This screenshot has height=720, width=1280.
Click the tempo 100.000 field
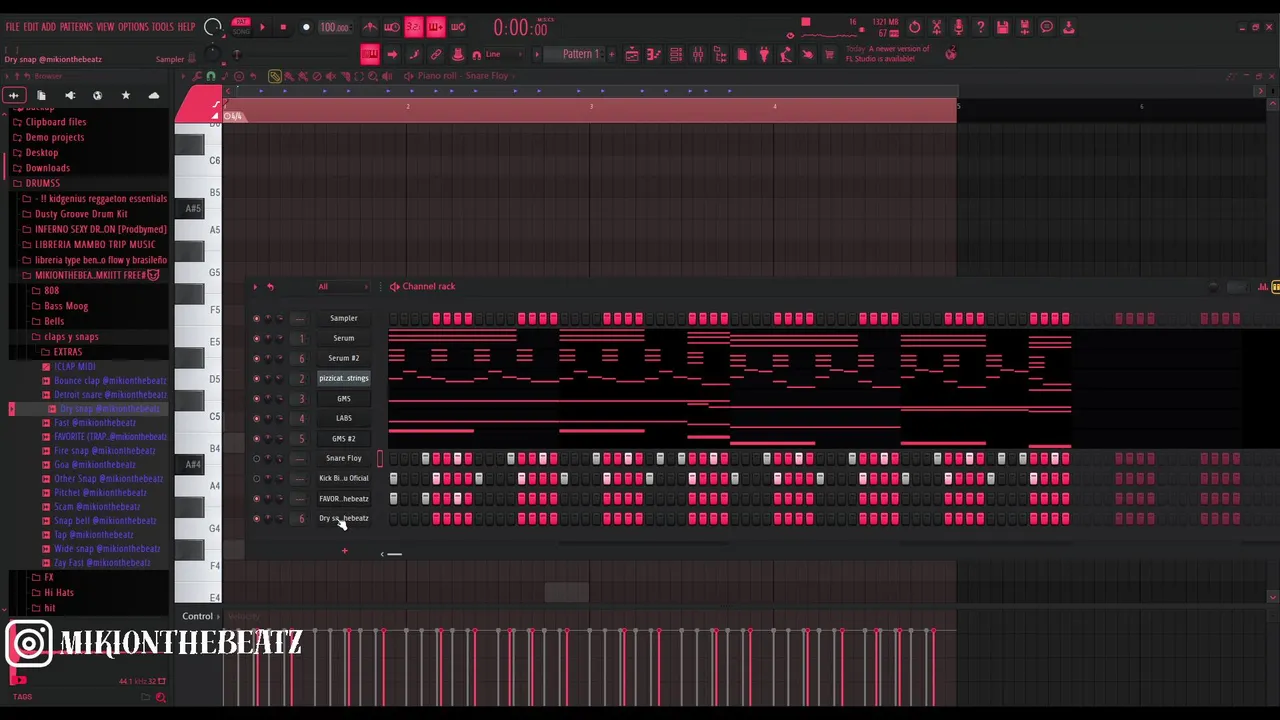(334, 27)
